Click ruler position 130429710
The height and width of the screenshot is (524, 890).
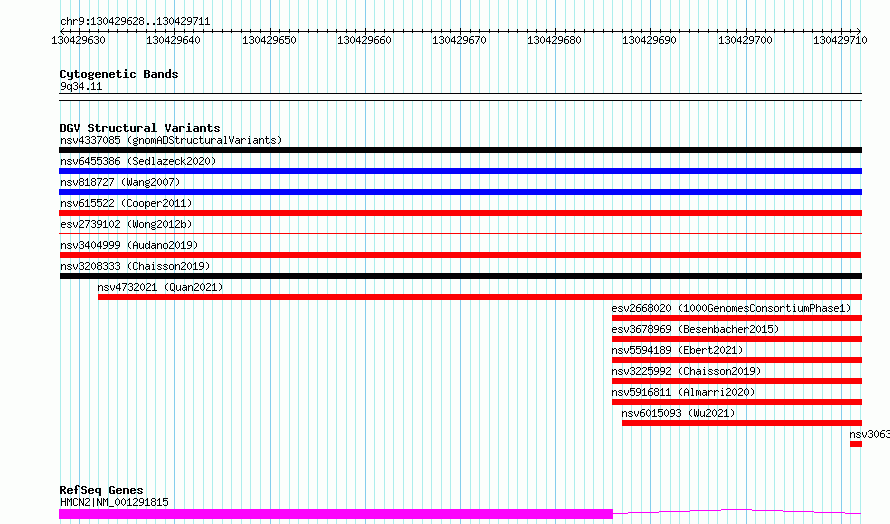tap(840, 40)
